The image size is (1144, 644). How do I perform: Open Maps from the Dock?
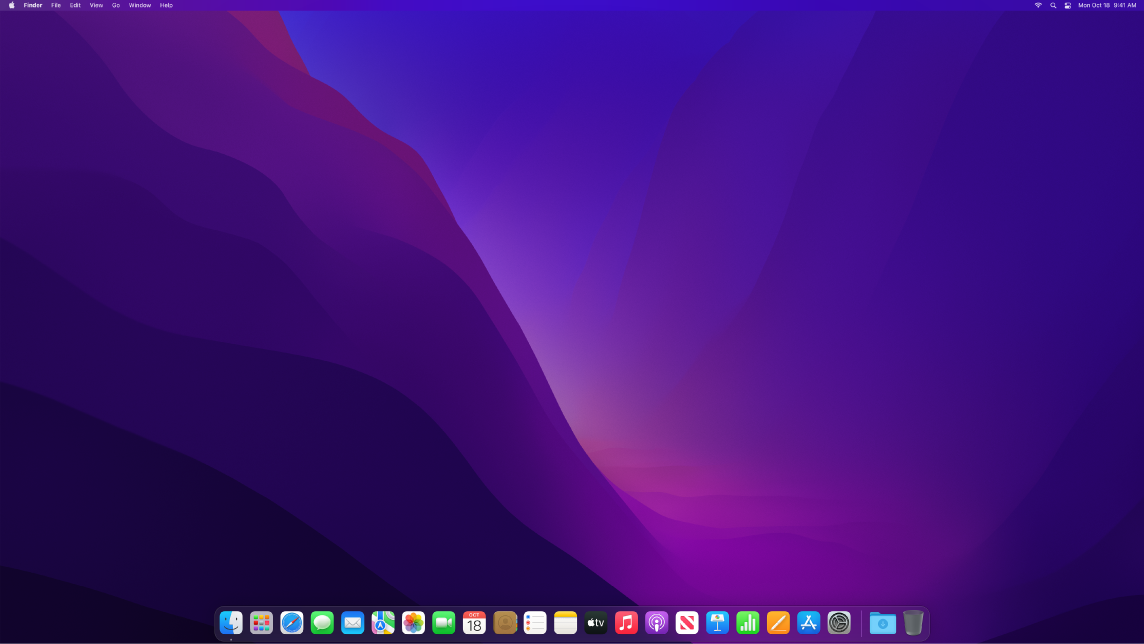[x=383, y=622]
